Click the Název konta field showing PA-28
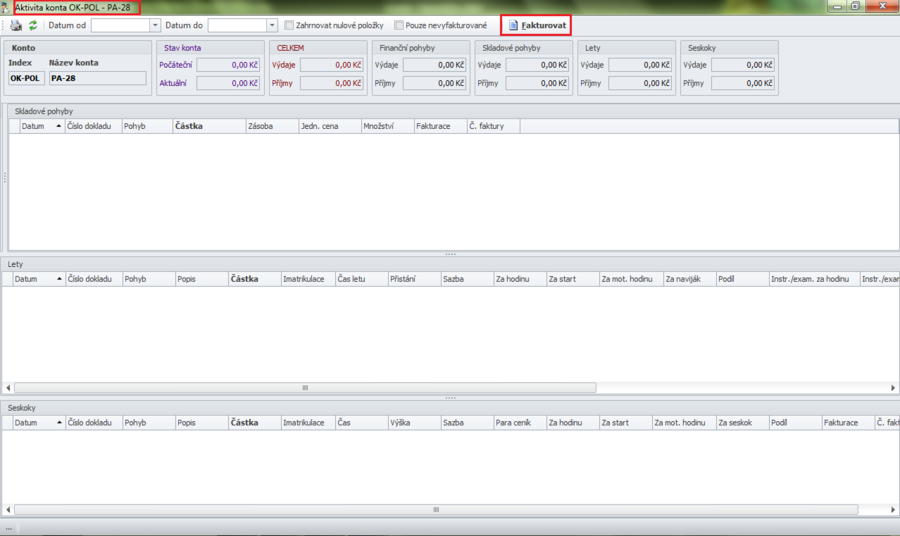The image size is (900, 536). (x=97, y=78)
